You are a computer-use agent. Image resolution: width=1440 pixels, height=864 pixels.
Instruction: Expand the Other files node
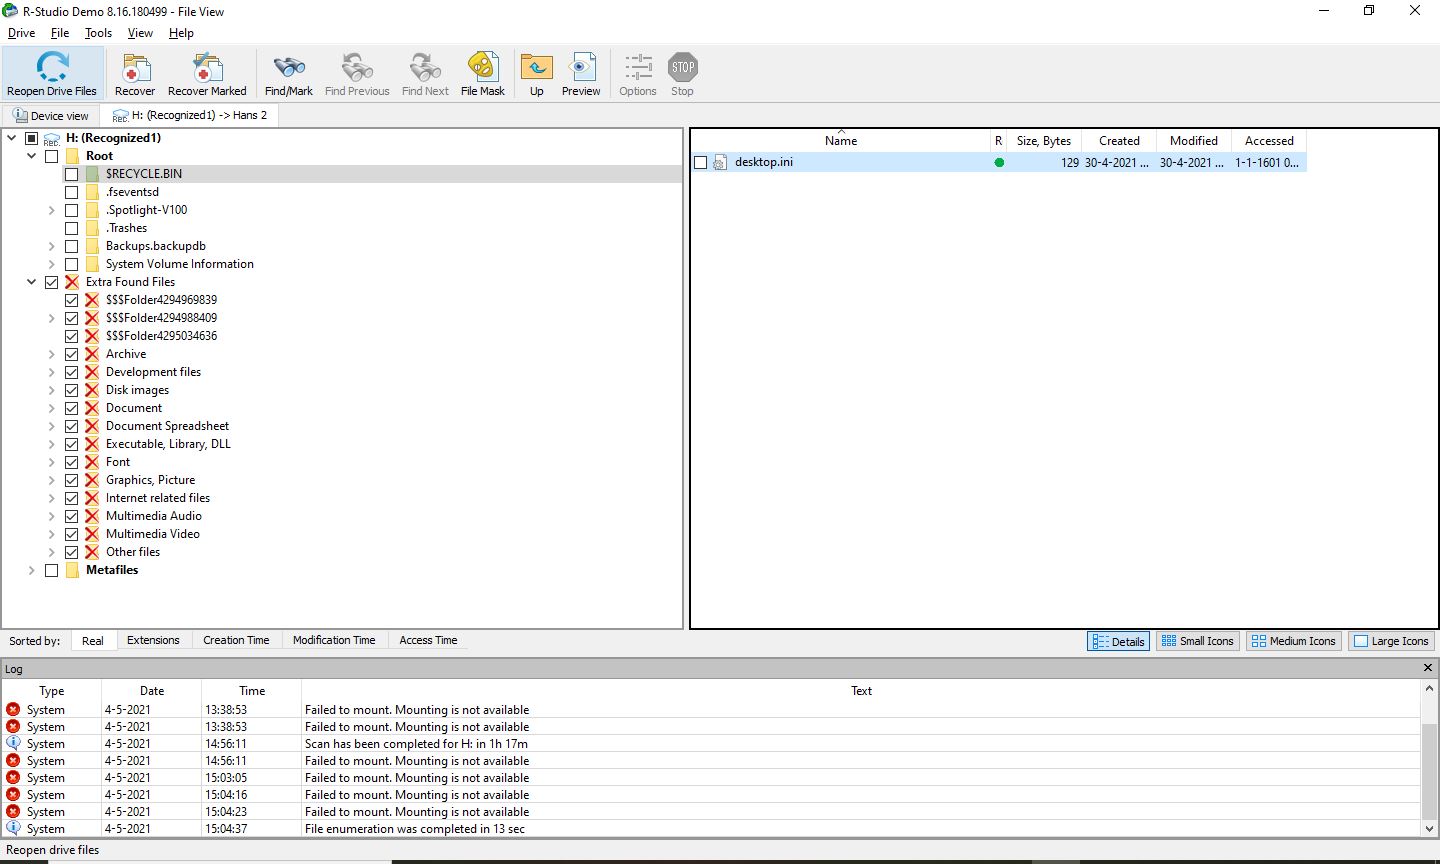pyautogui.click(x=52, y=552)
